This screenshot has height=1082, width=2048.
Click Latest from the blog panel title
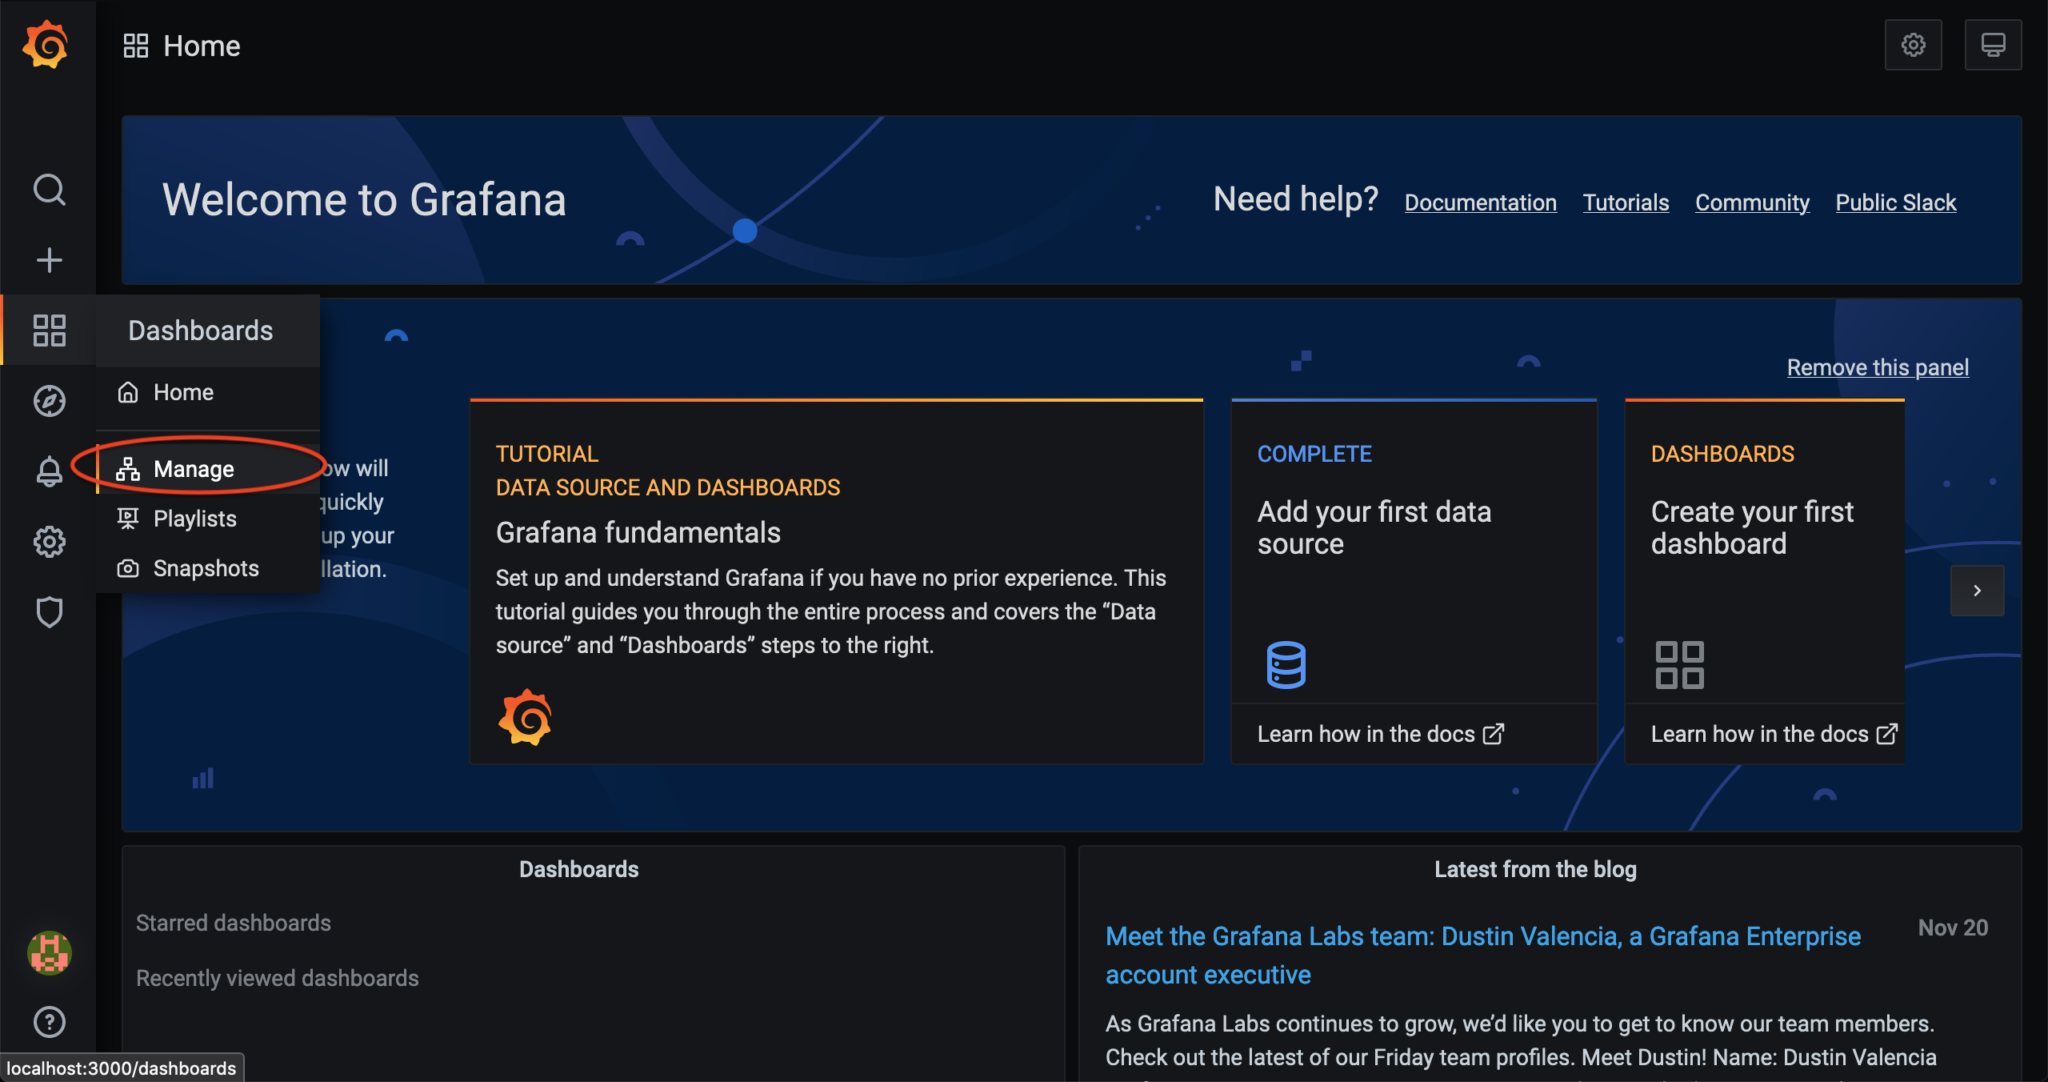pyautogui.click(x=1535, y=870)
